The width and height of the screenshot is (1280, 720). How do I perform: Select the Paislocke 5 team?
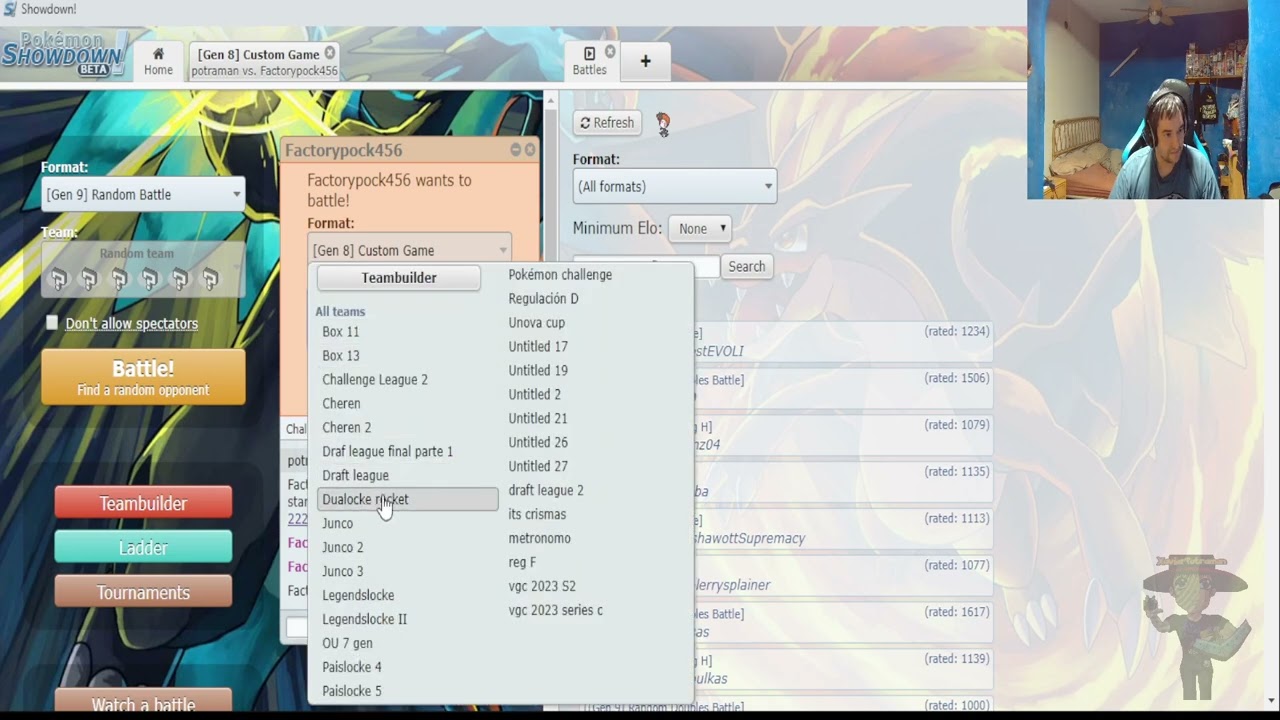tap(406, 692)
